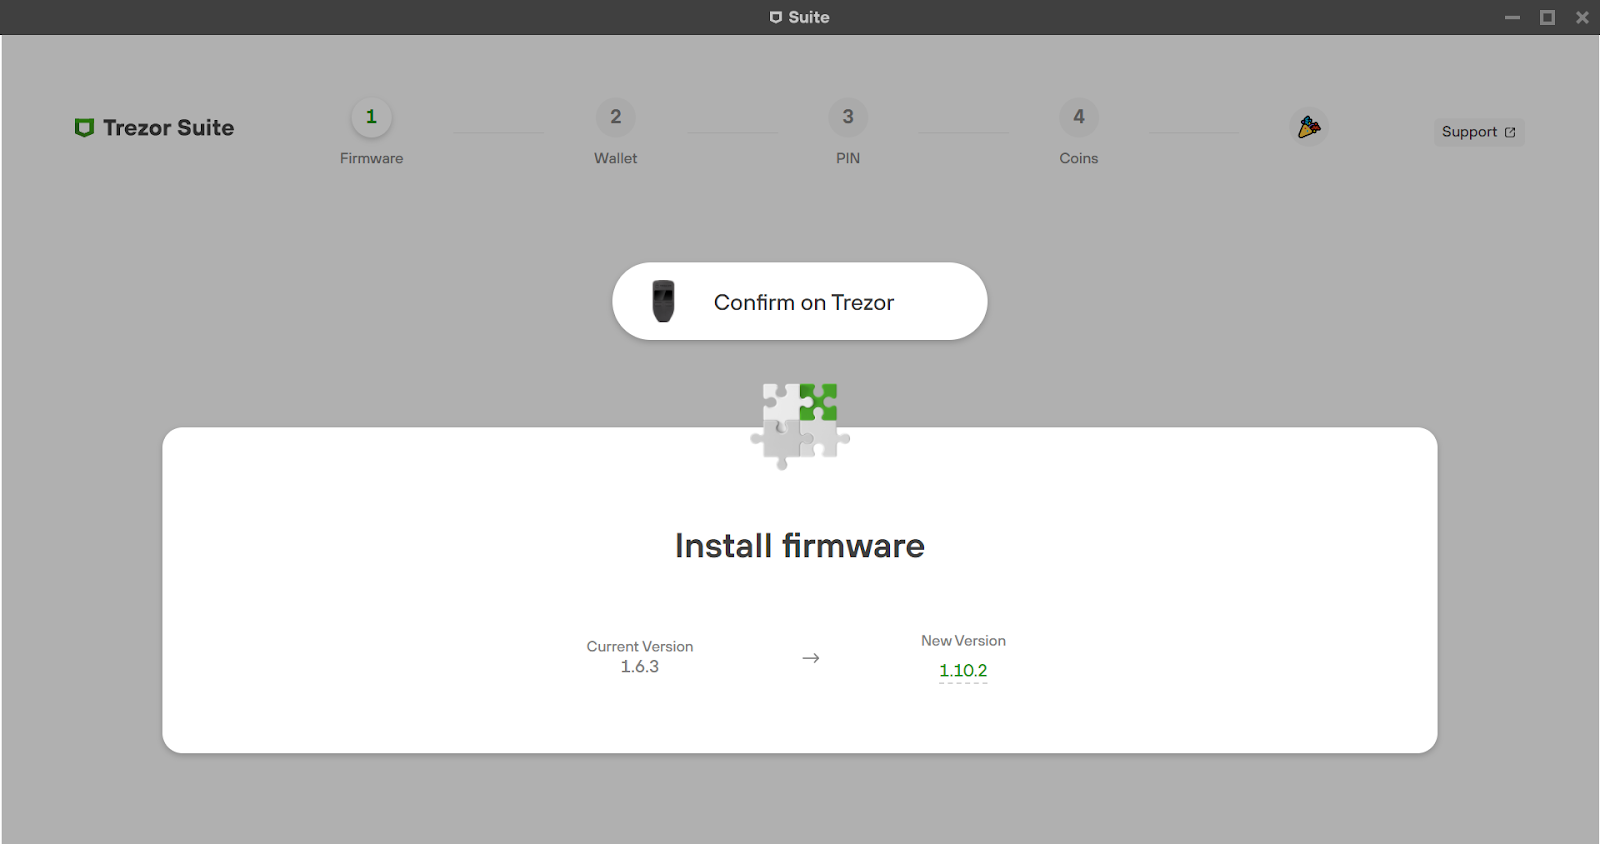Select step 1 Firmware circle

pyautogui.click(x=371, y=117)
